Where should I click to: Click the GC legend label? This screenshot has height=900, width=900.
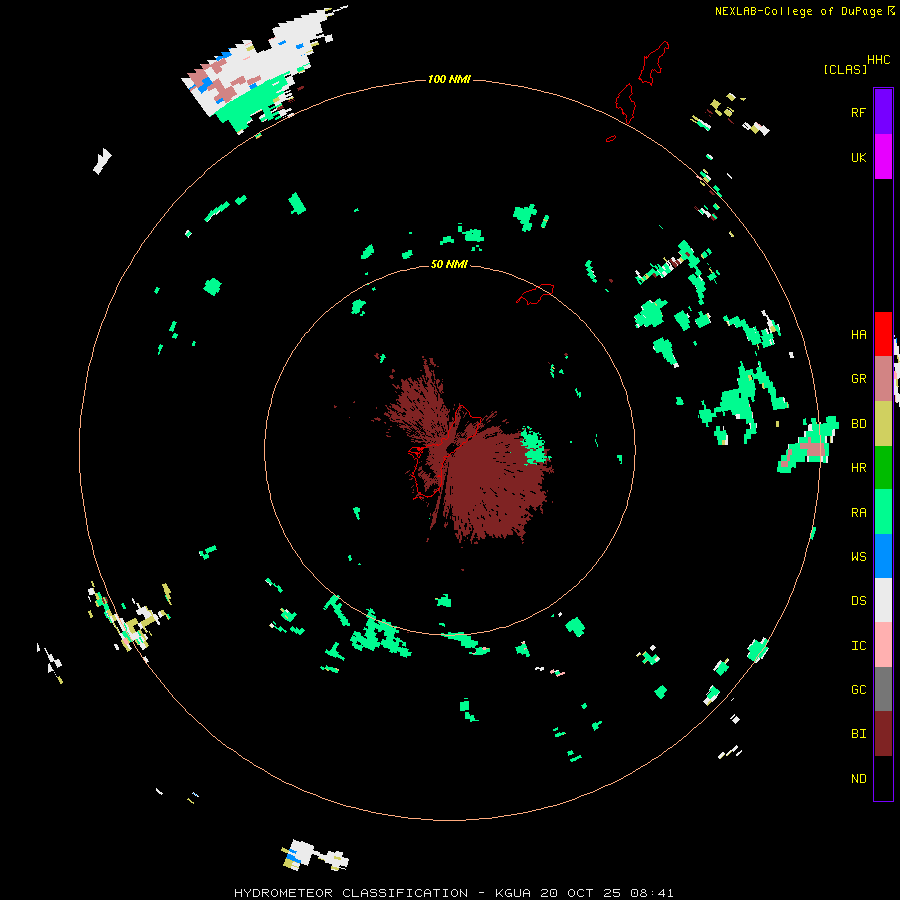[858, 690]
